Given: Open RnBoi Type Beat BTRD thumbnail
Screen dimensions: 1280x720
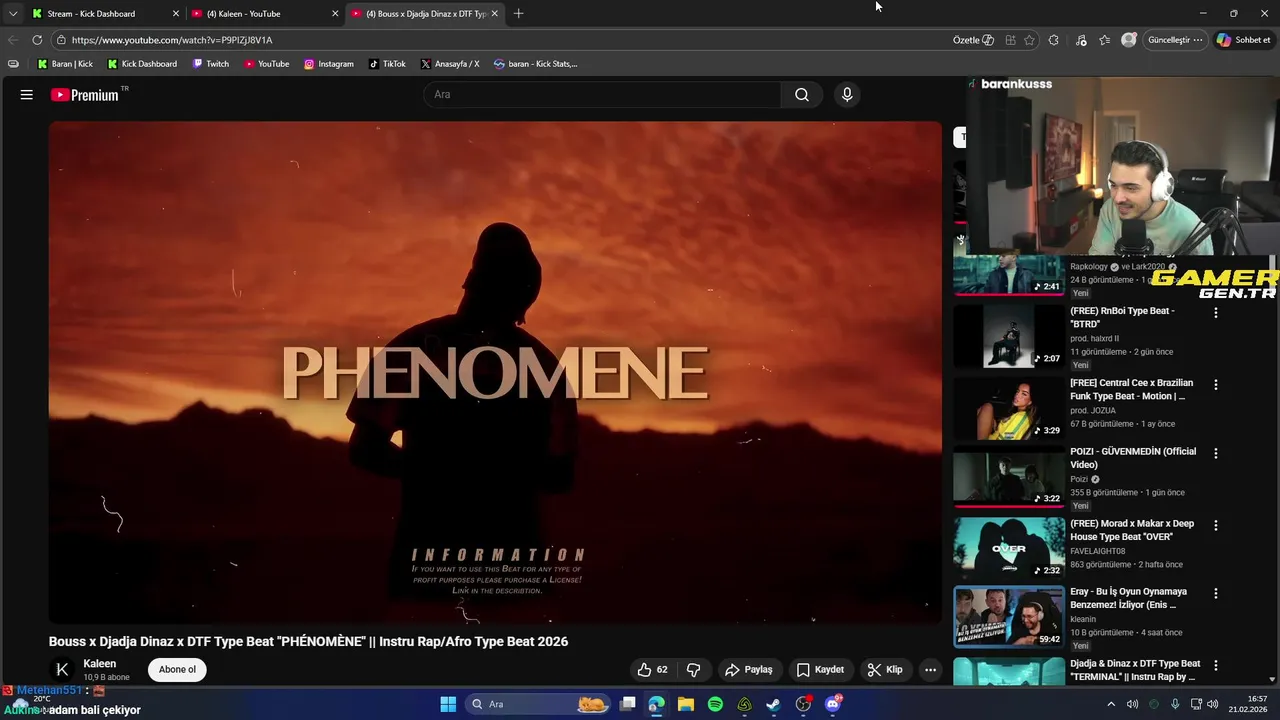Looking at the screenshot, I should 1008,336.
